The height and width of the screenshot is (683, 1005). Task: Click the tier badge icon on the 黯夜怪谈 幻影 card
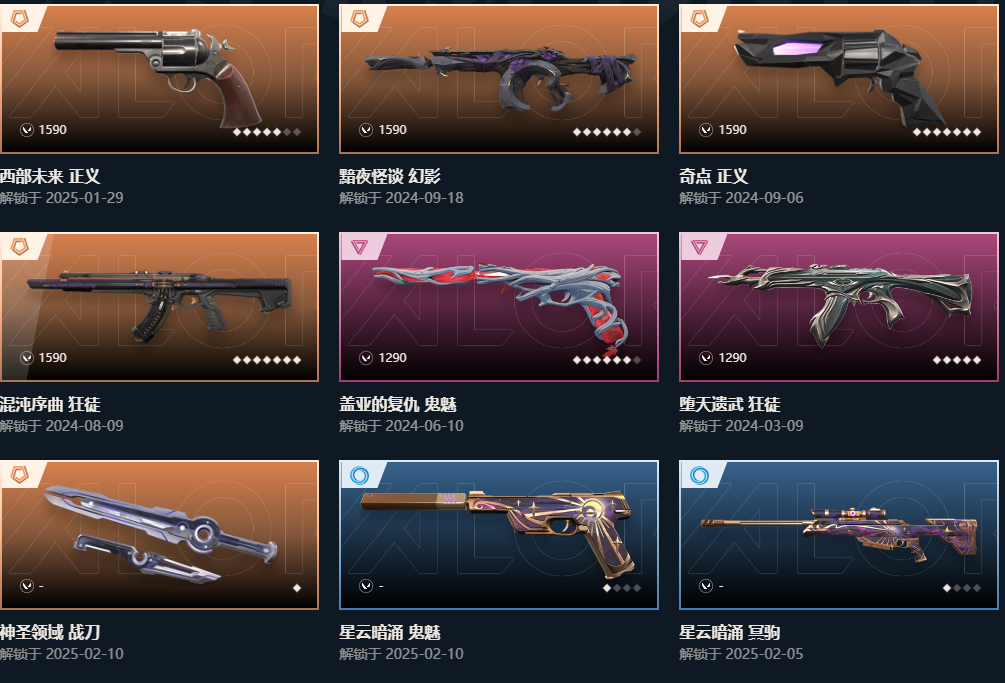360,19
